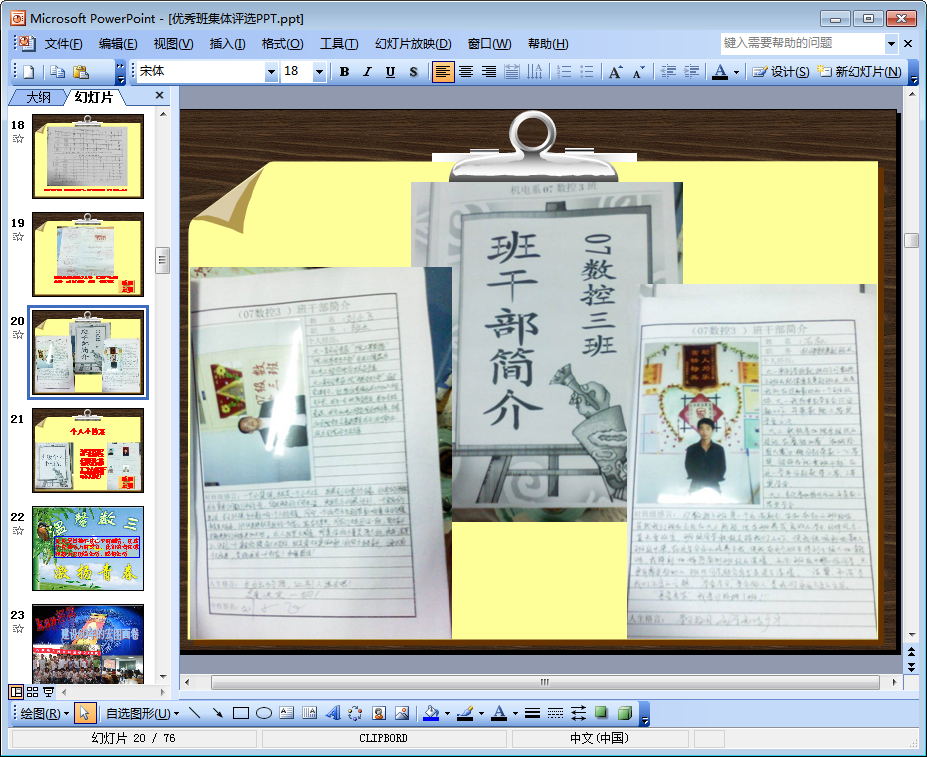Open the 自选图形(U) AutoShapes menu
The height and width of the screenshot is (757, 927).
[142, 714]
